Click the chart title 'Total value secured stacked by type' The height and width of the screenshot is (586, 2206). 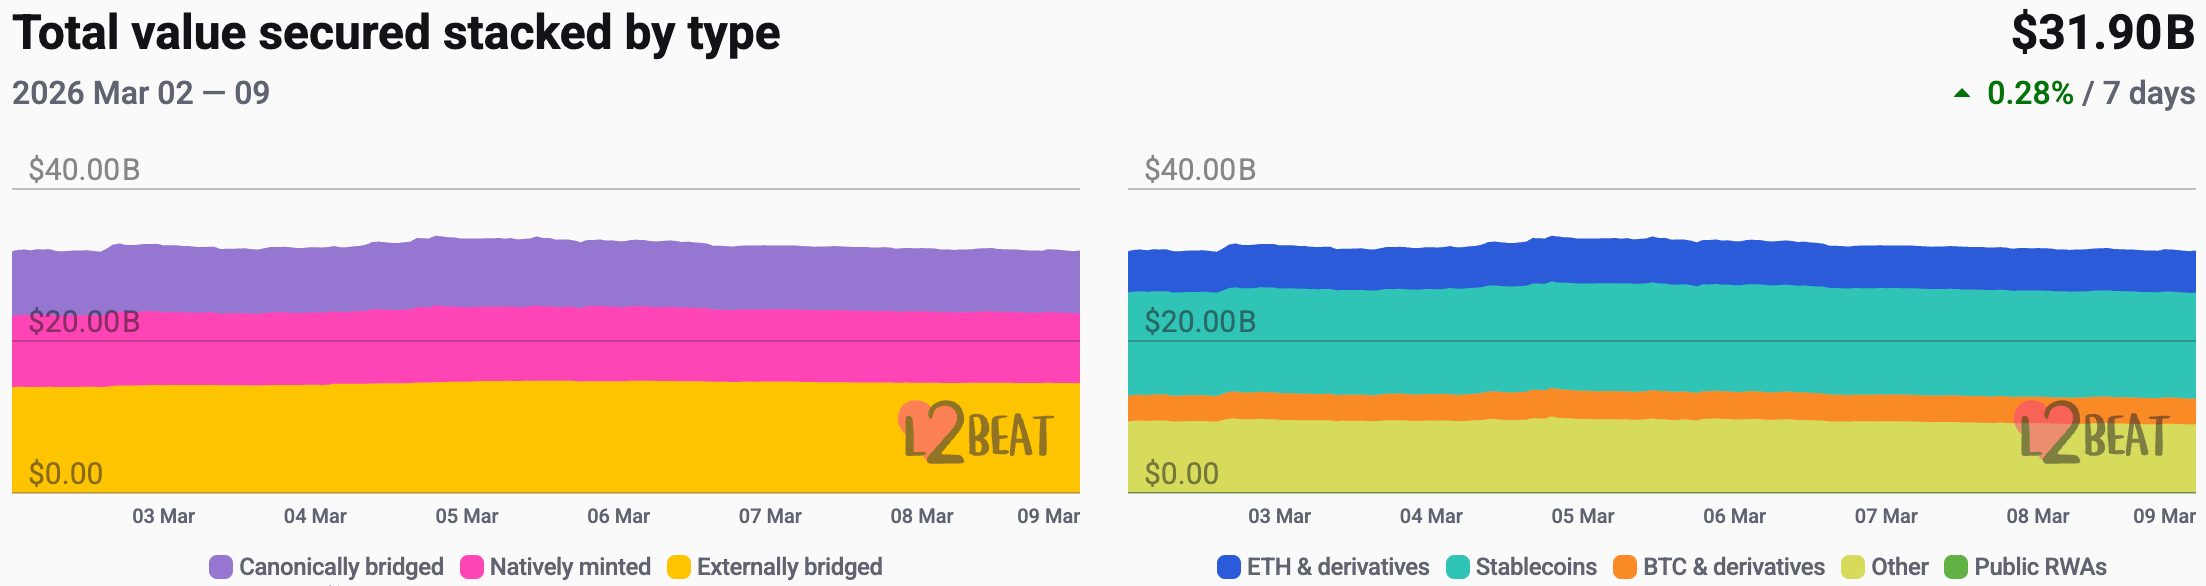396,33
